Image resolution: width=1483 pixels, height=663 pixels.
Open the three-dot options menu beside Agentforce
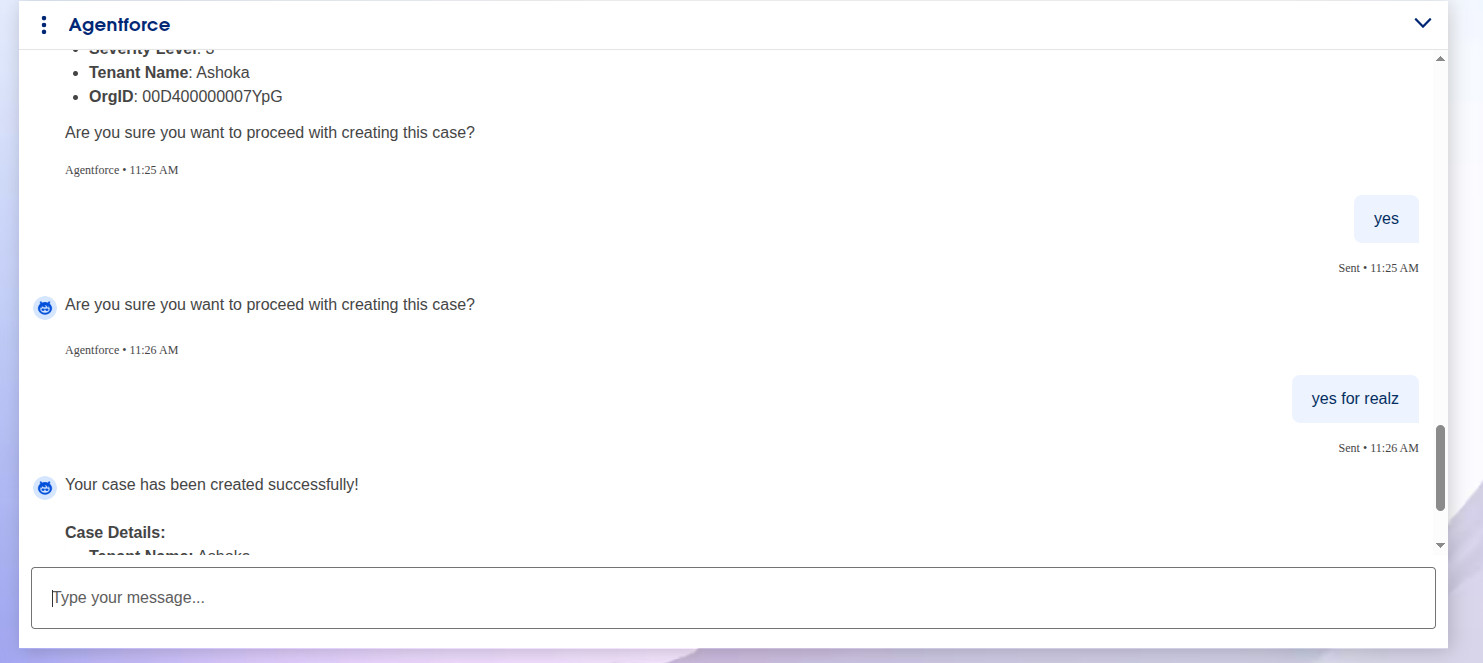pos(43,25)
